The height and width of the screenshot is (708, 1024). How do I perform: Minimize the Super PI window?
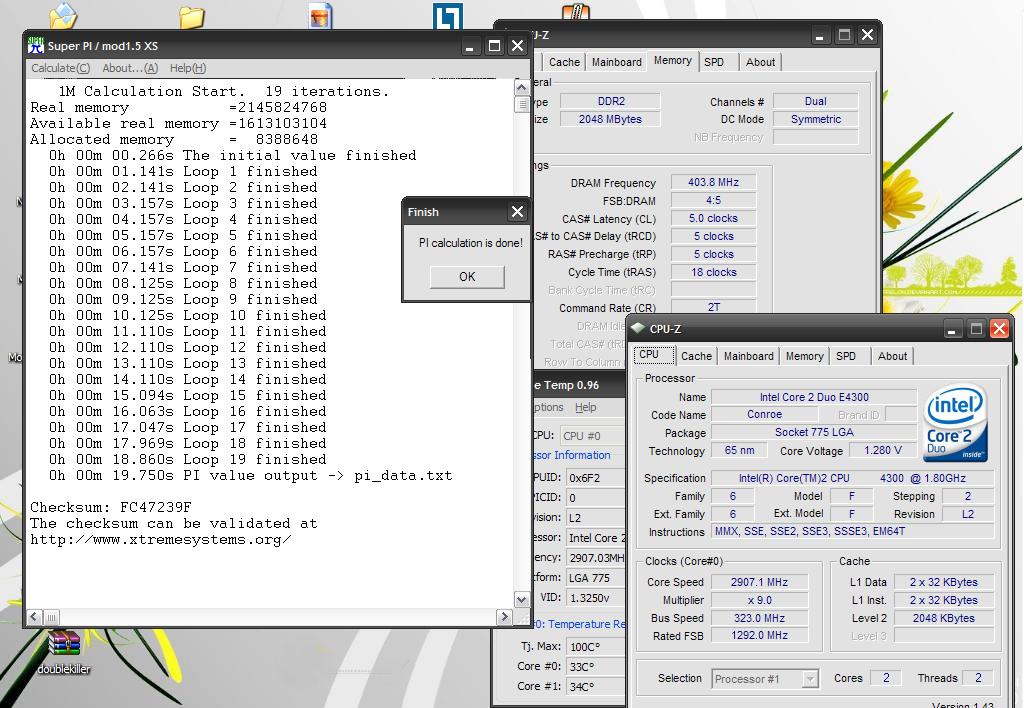(470, 46)
